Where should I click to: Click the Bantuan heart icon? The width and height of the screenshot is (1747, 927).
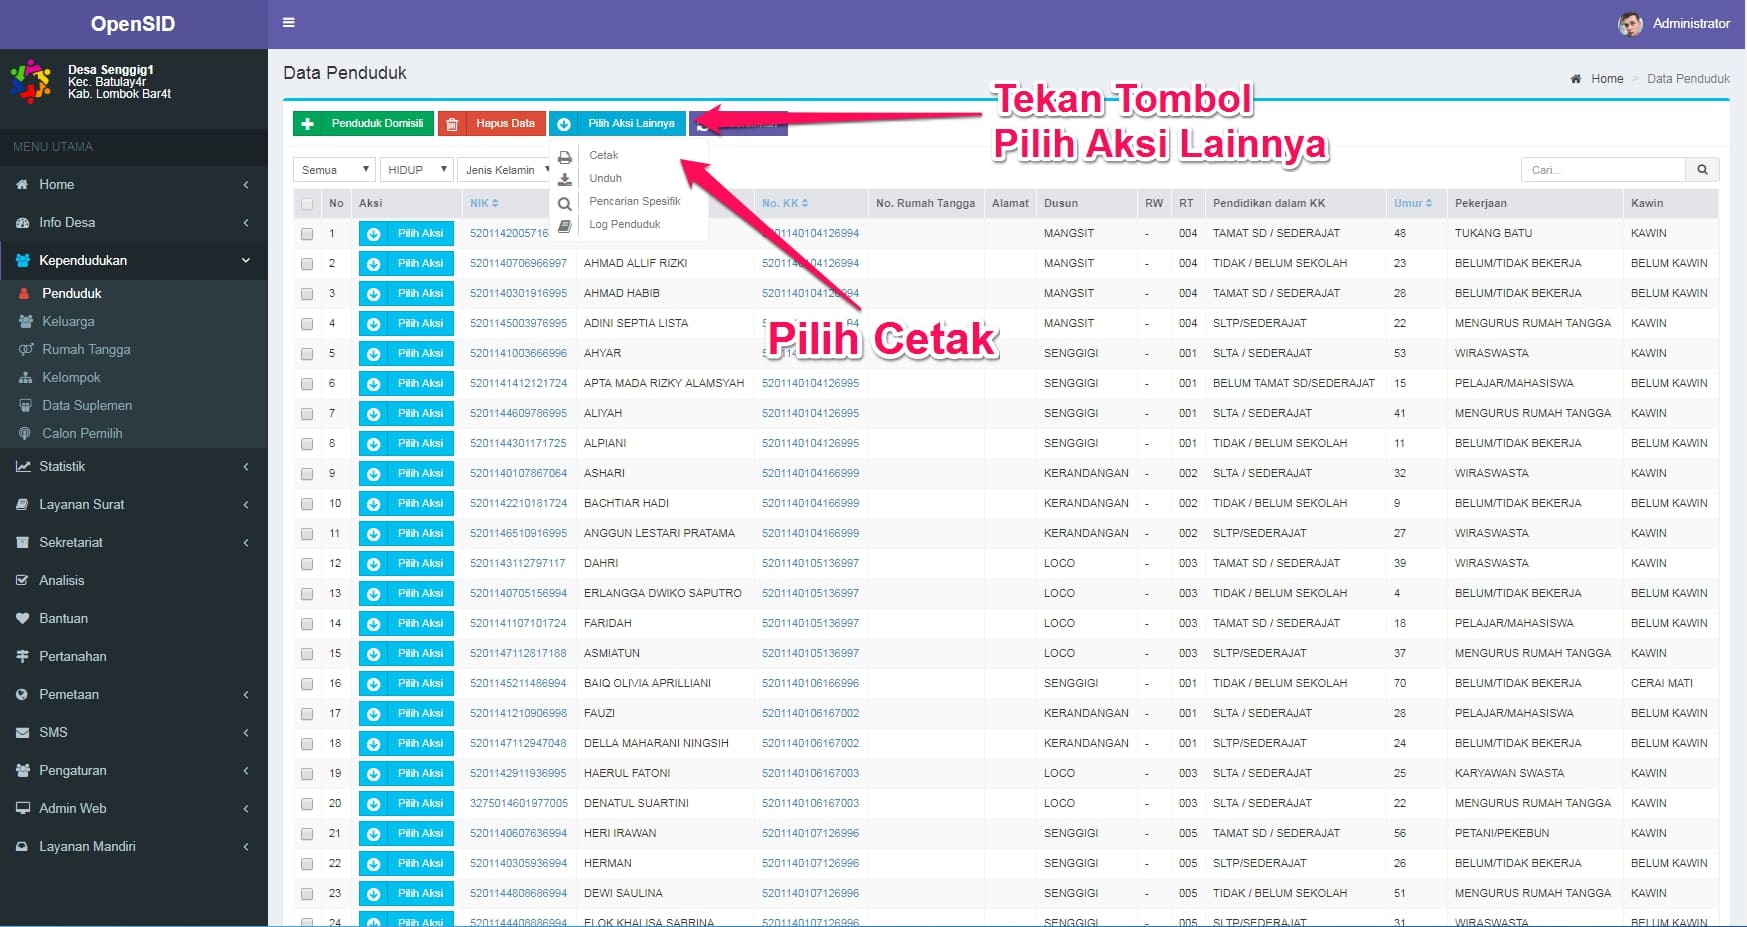click(23, 618)
